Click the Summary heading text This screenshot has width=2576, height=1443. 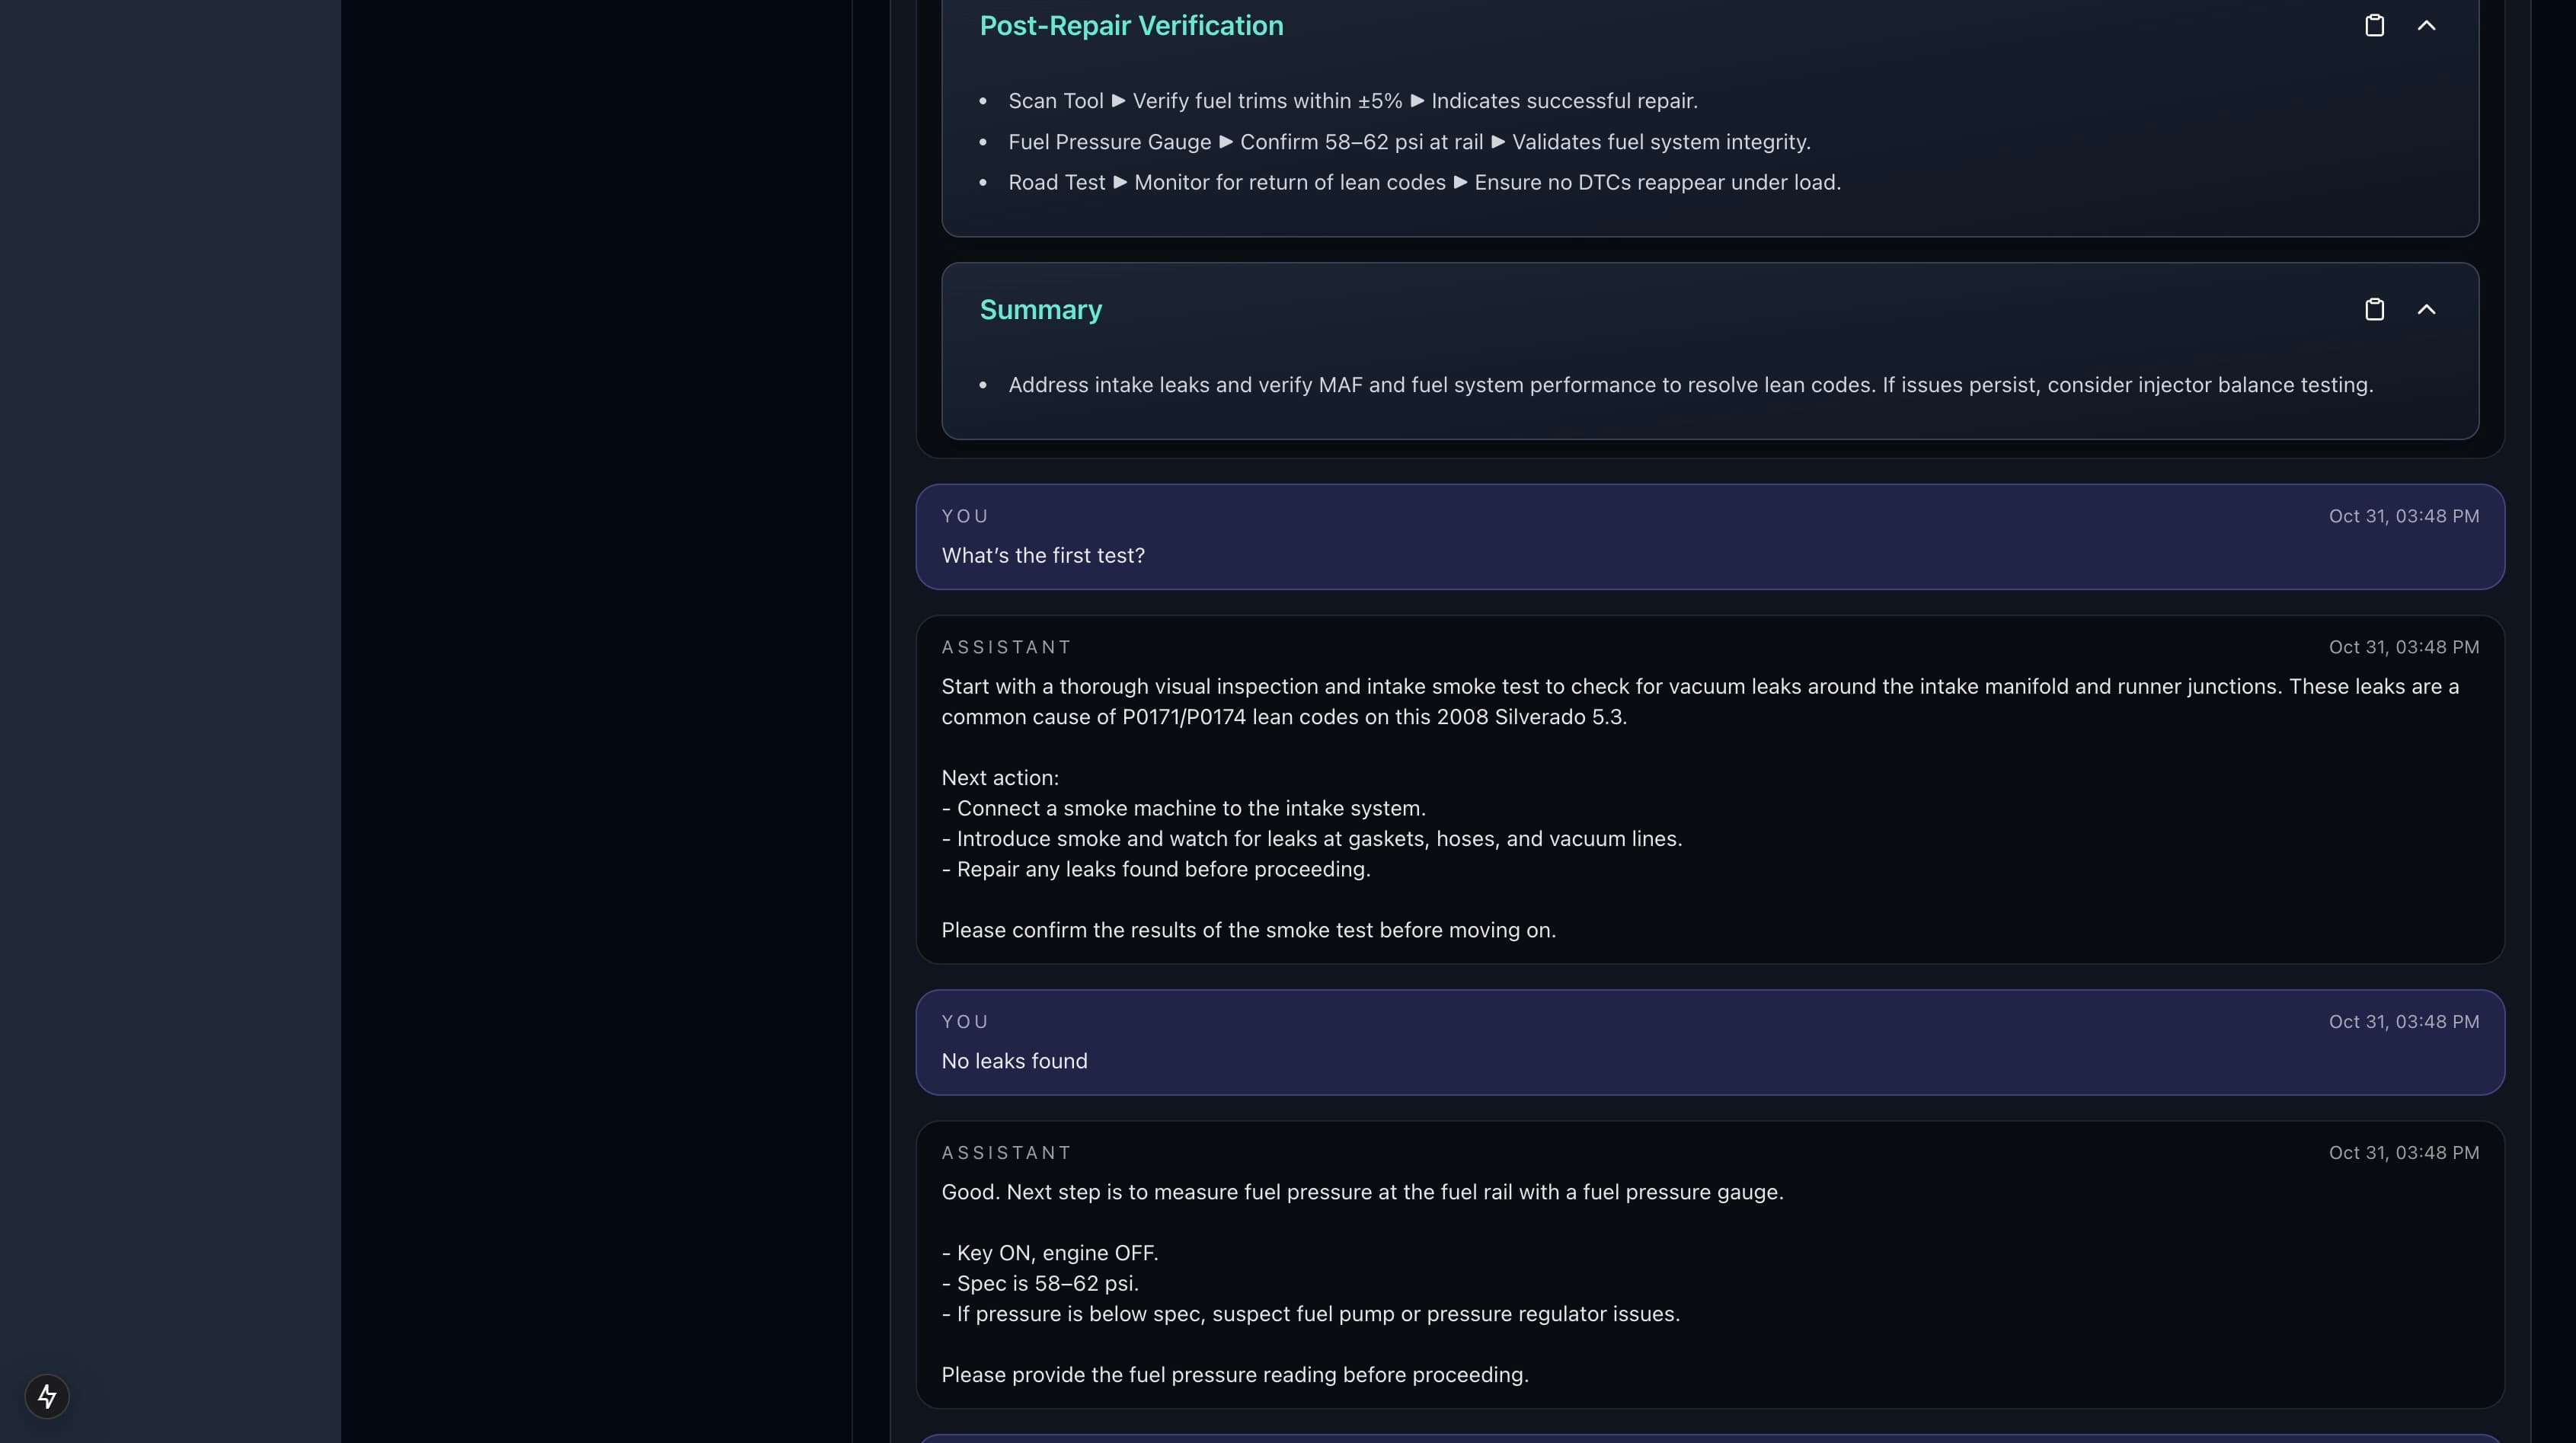(x=1040, y=310)
